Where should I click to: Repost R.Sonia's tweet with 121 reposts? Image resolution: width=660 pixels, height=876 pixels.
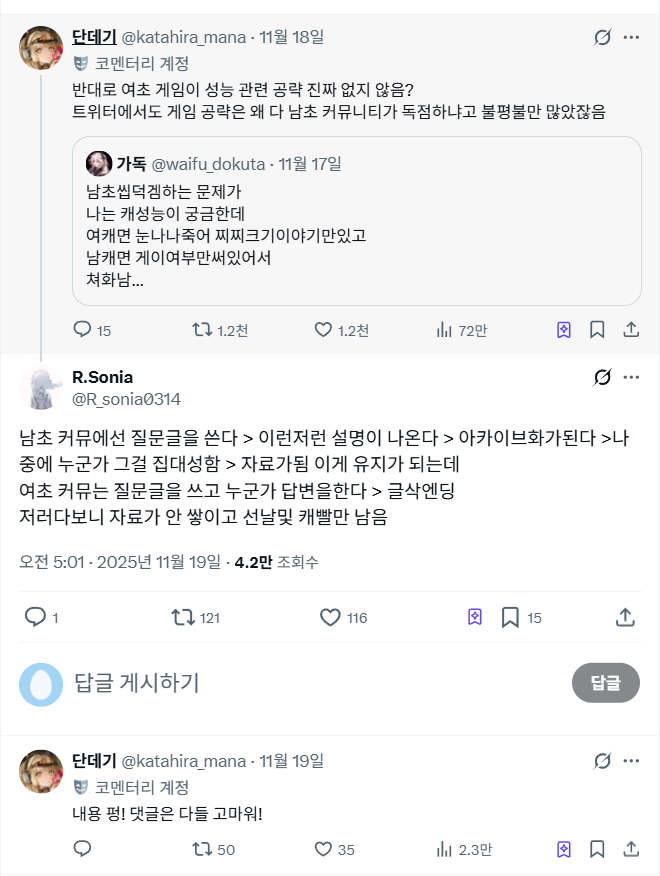pyautogui.click(x=183, y=618)
